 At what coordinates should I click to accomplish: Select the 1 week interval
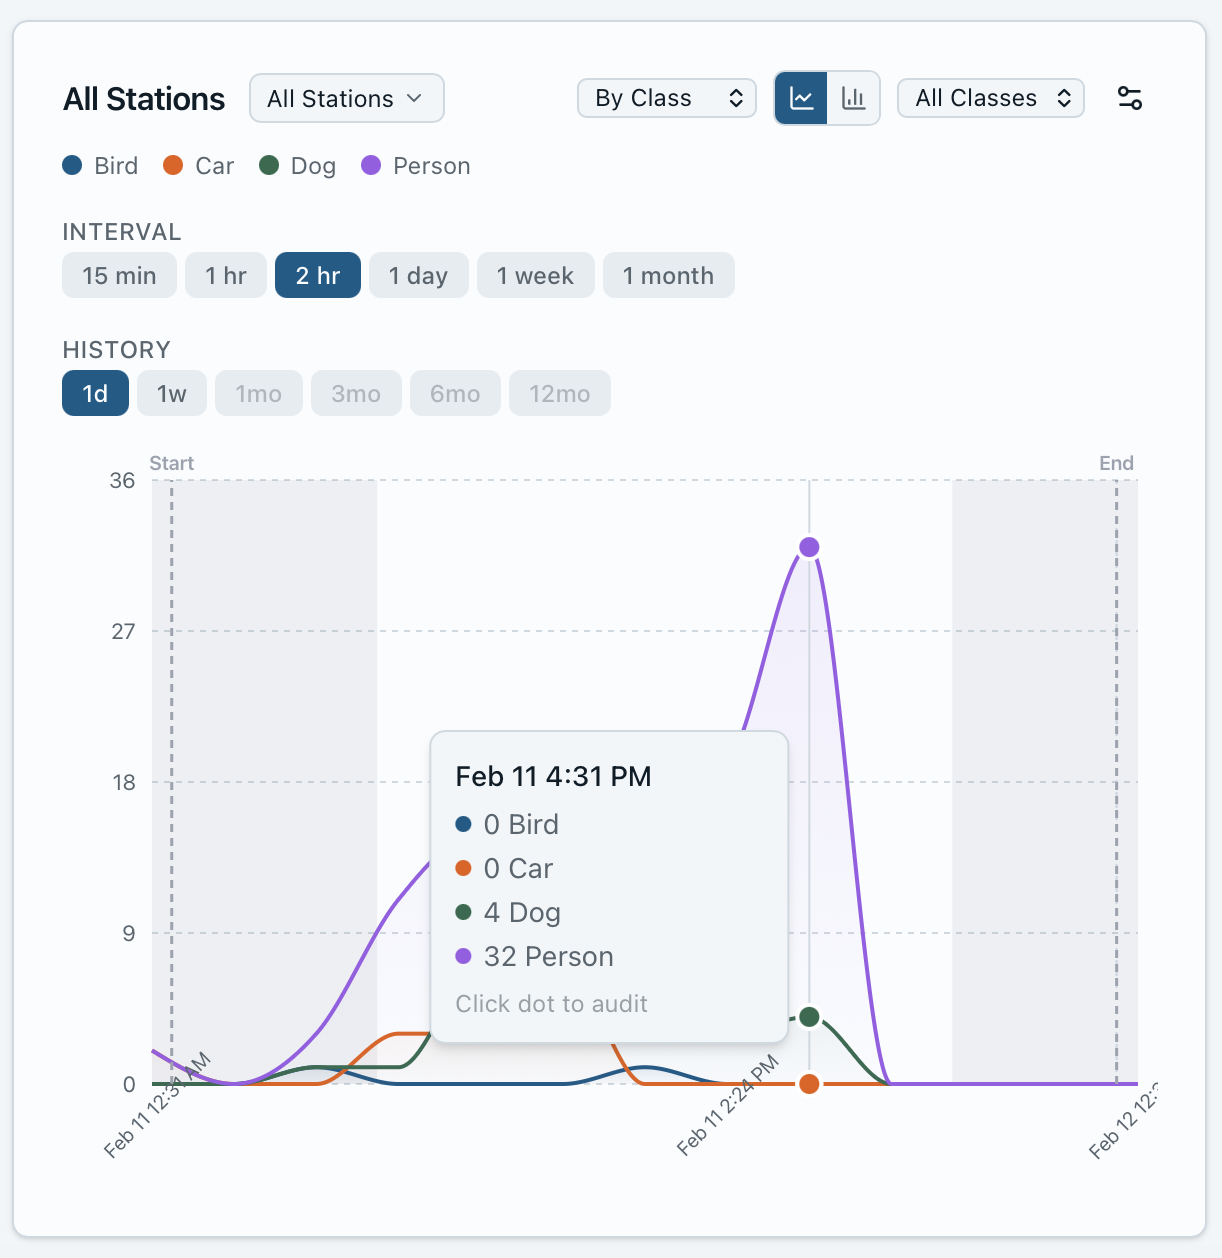[x=535, y=276]
